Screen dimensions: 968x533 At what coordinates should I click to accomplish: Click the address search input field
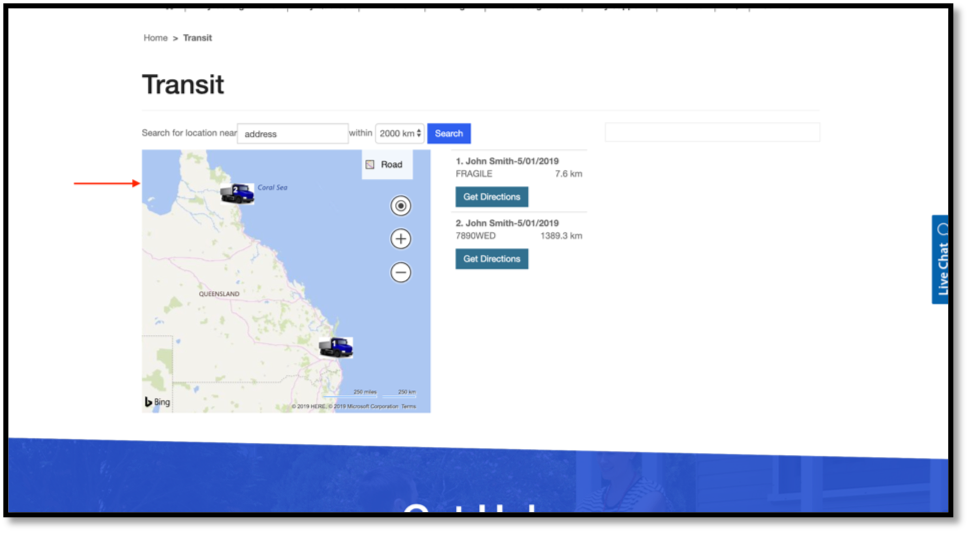[x=292, y=134]
